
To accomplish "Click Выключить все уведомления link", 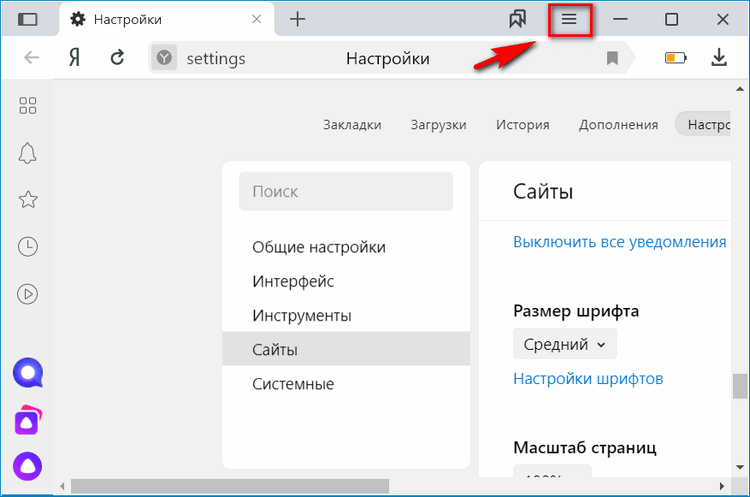I will [x=619, y=242].
